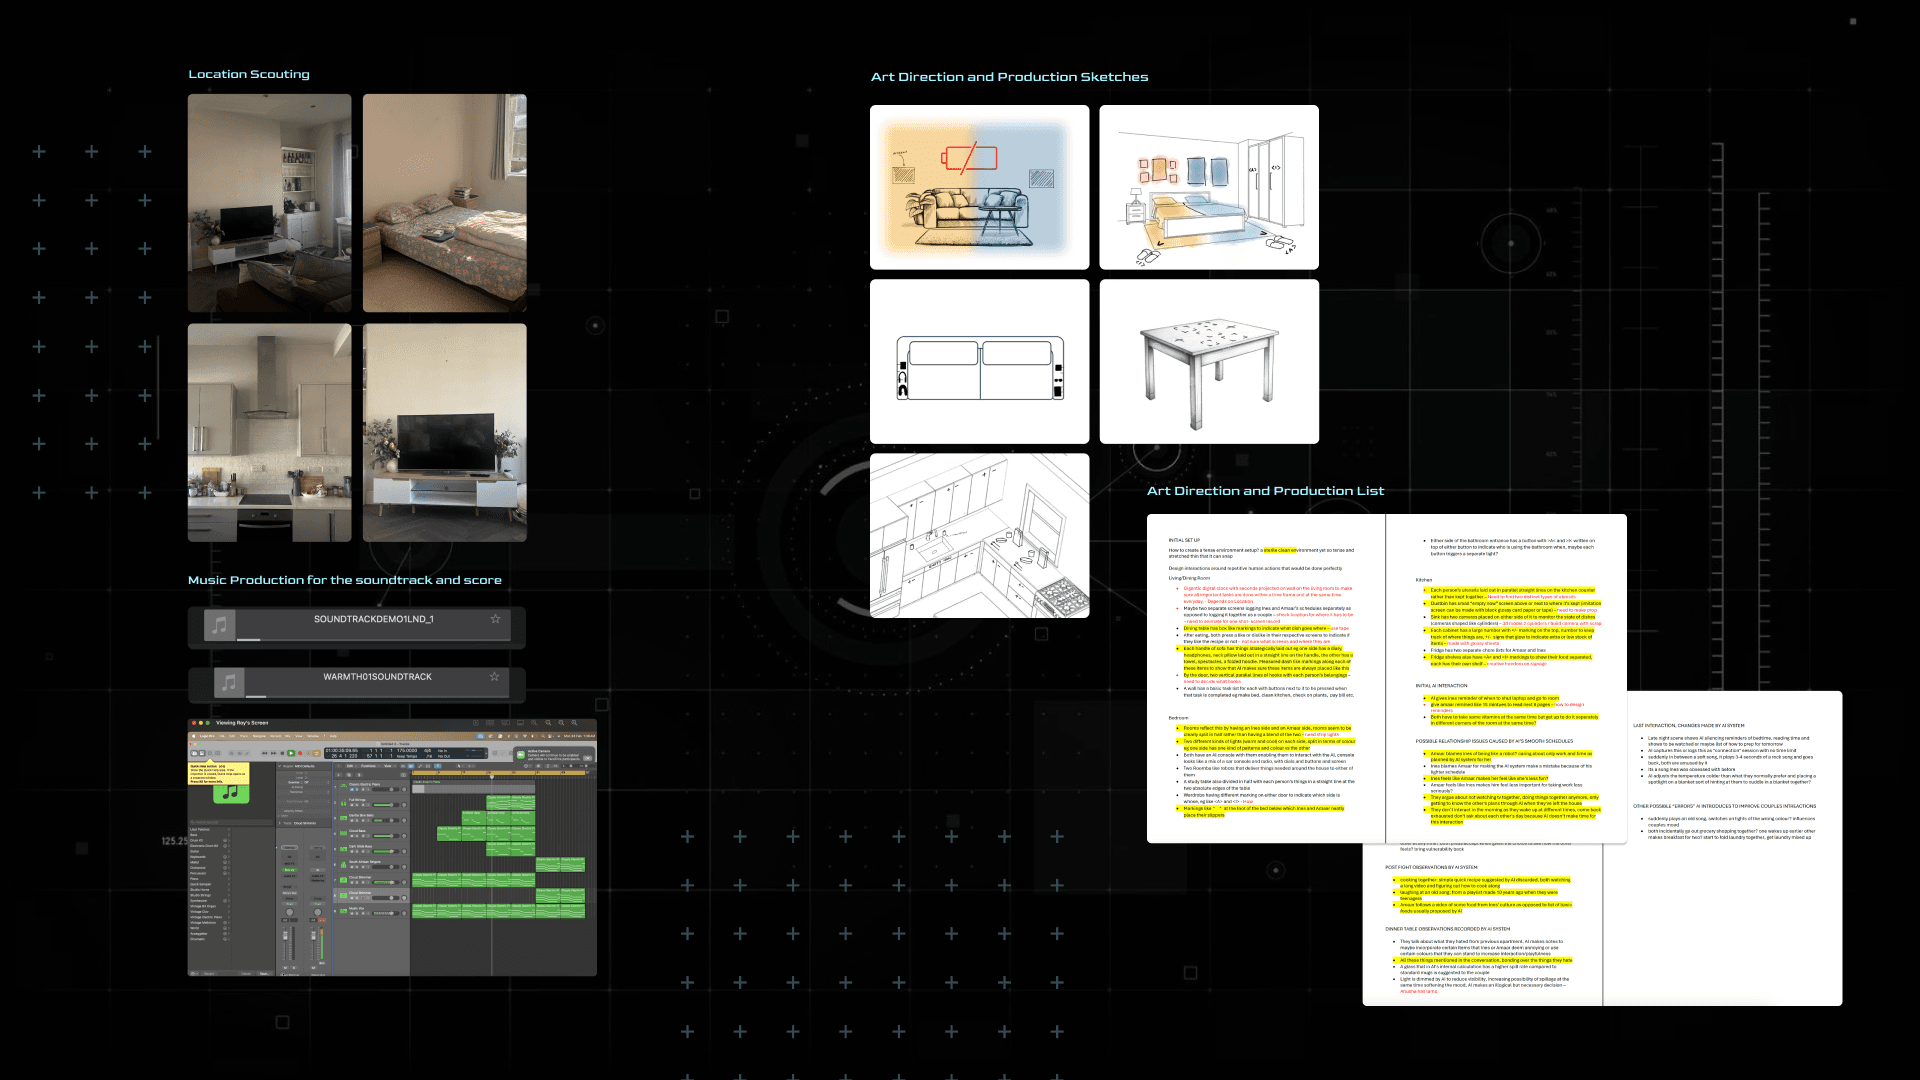Mute the Classic Electric Piano track
Image resolution: width=1920 pixels, height=1080 pixels.
pos(352,789)
